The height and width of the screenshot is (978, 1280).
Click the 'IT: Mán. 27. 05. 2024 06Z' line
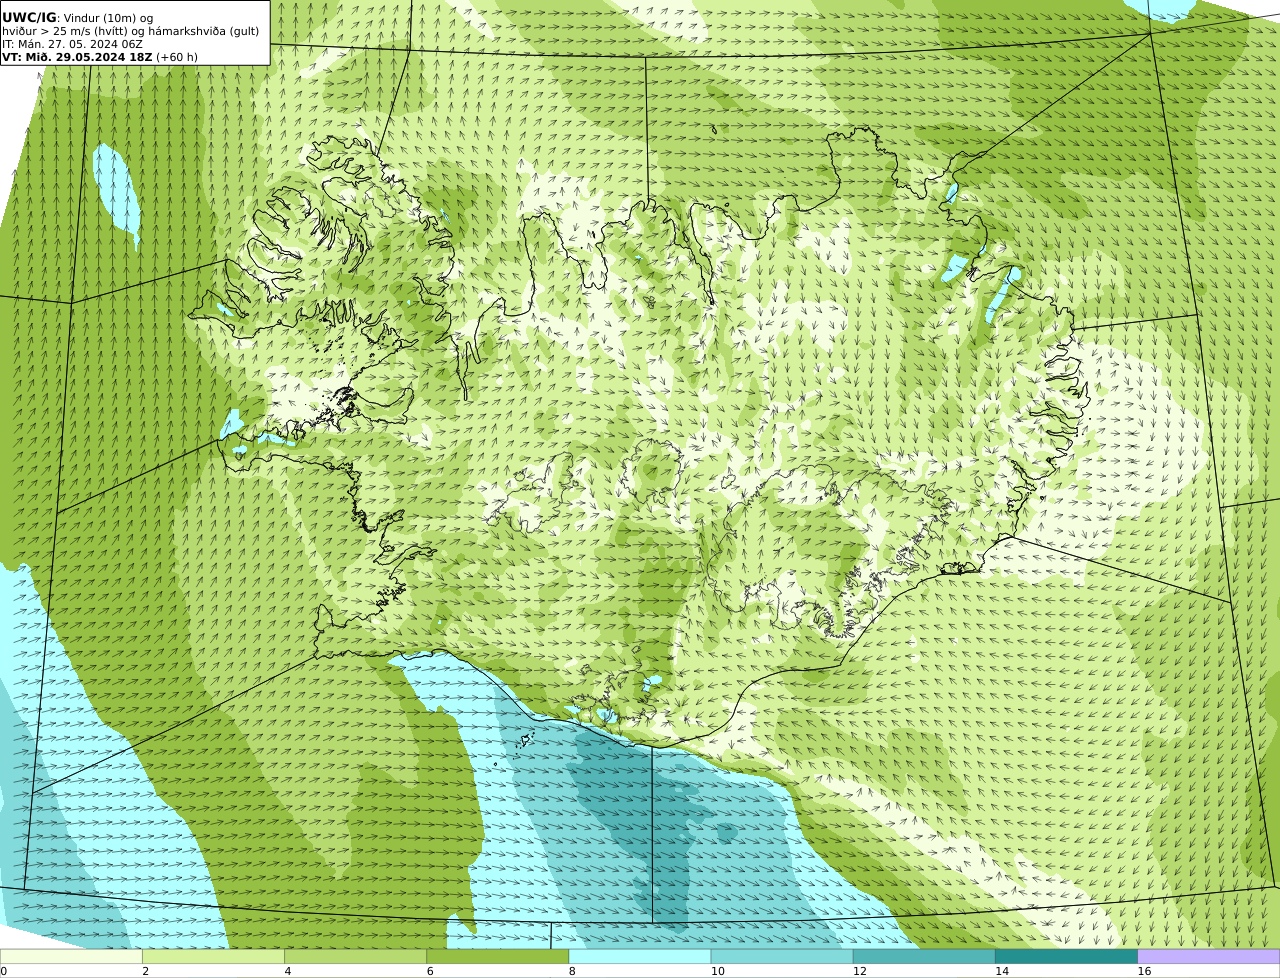tap(72, 44)
